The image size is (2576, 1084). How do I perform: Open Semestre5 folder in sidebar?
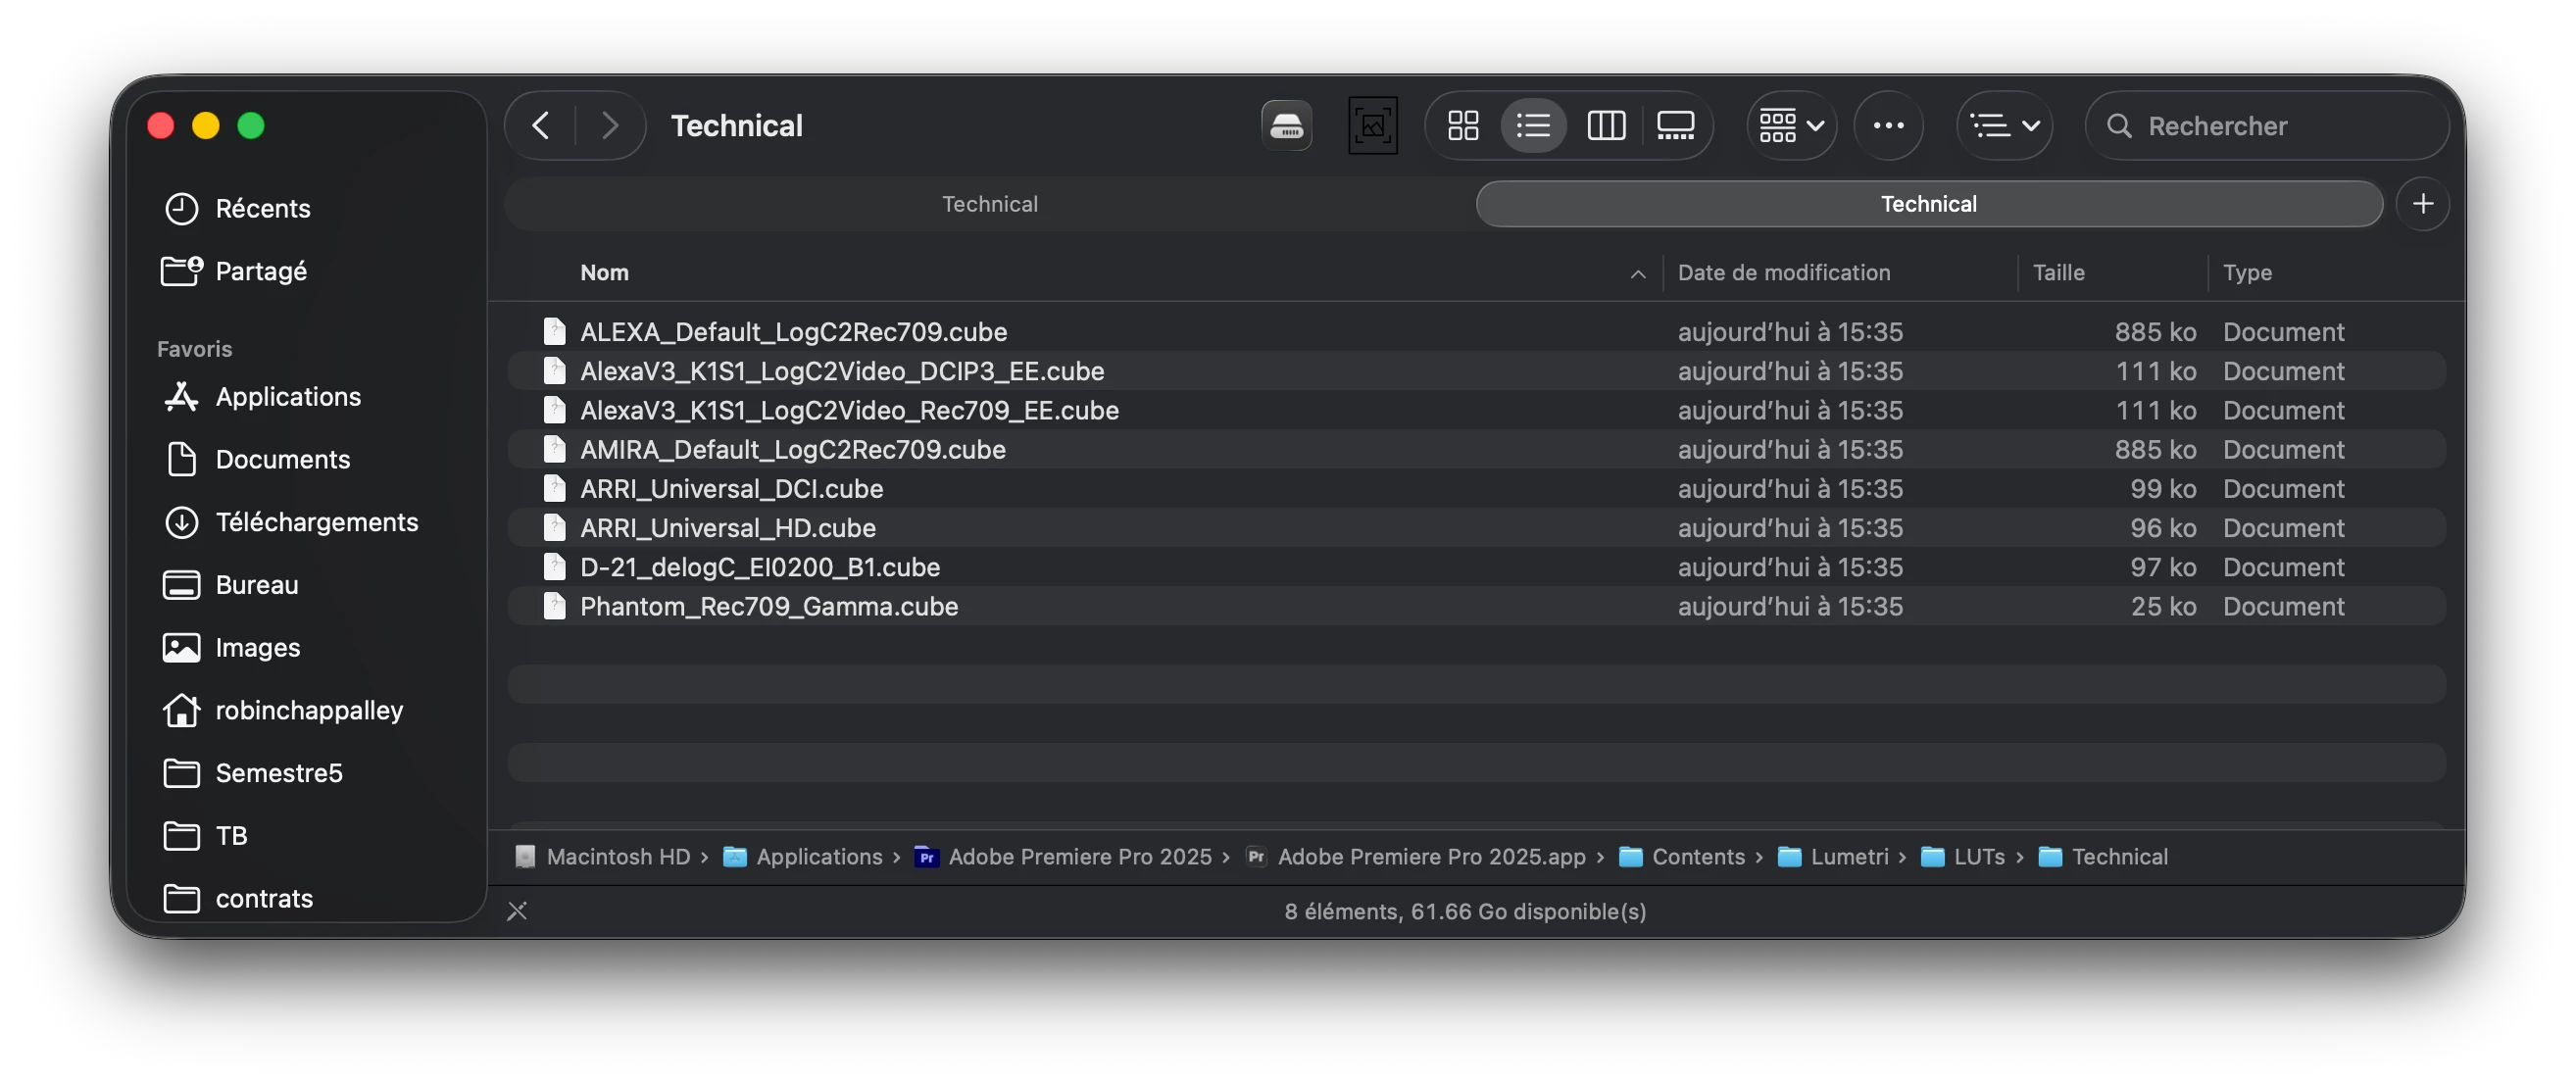[x=306, y=773]
